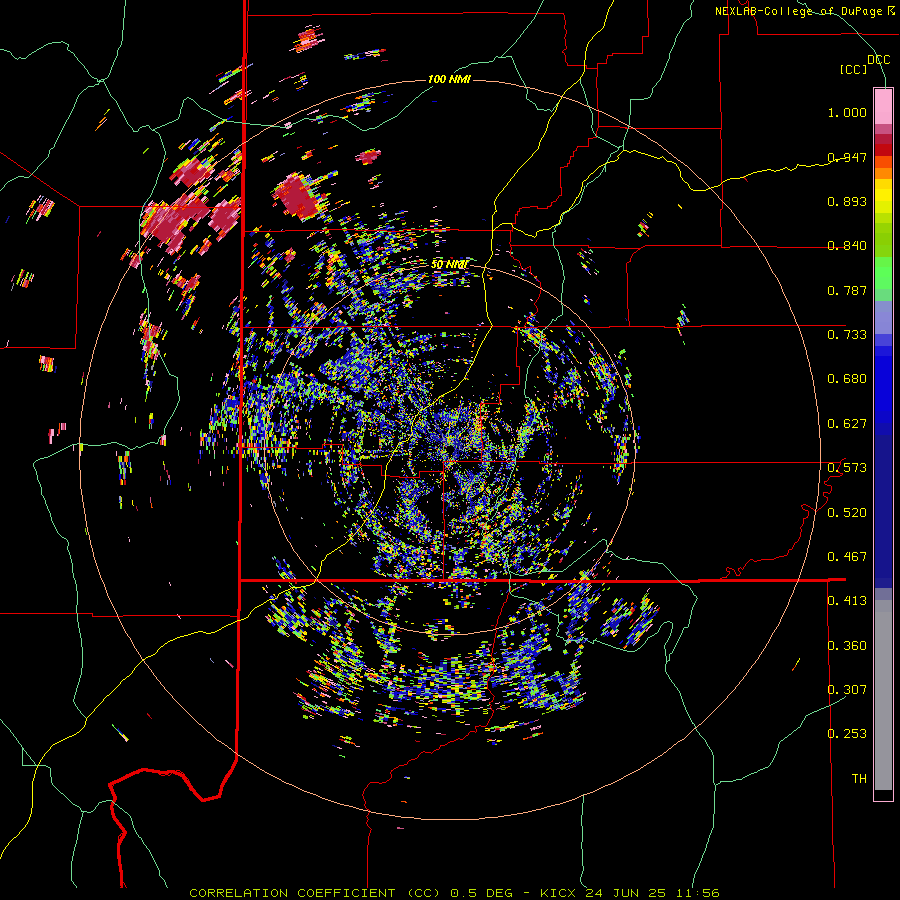Click the 0.520 scale value
This screenshot has height=900, width=900.
click(847, 513)
